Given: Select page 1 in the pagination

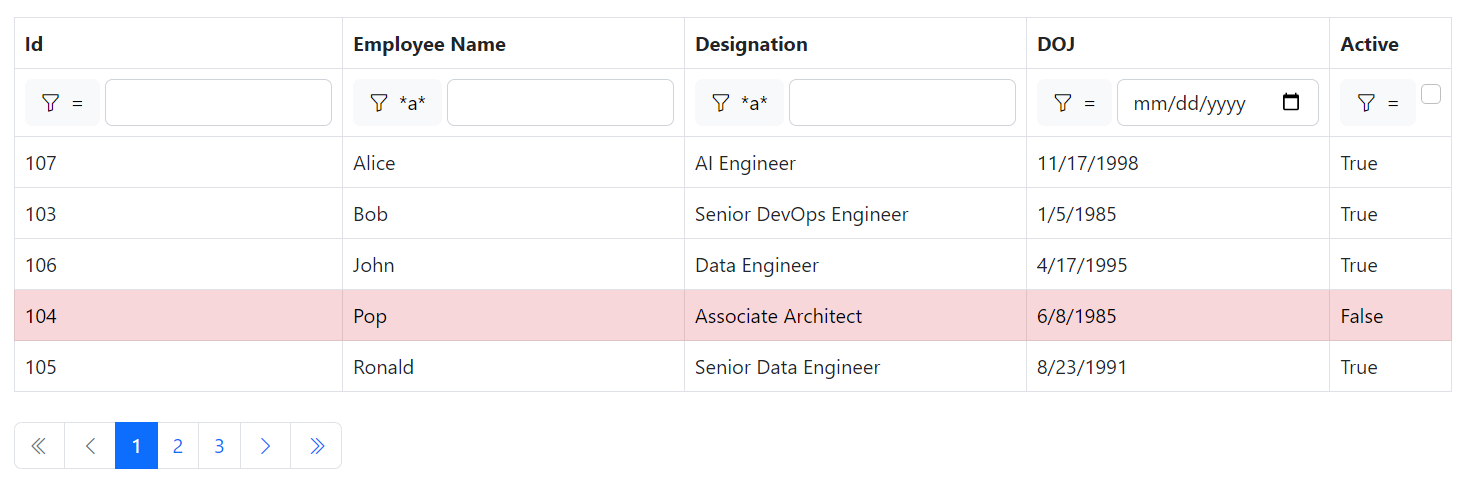Looking at the screenshot, I should click(137, 446).
